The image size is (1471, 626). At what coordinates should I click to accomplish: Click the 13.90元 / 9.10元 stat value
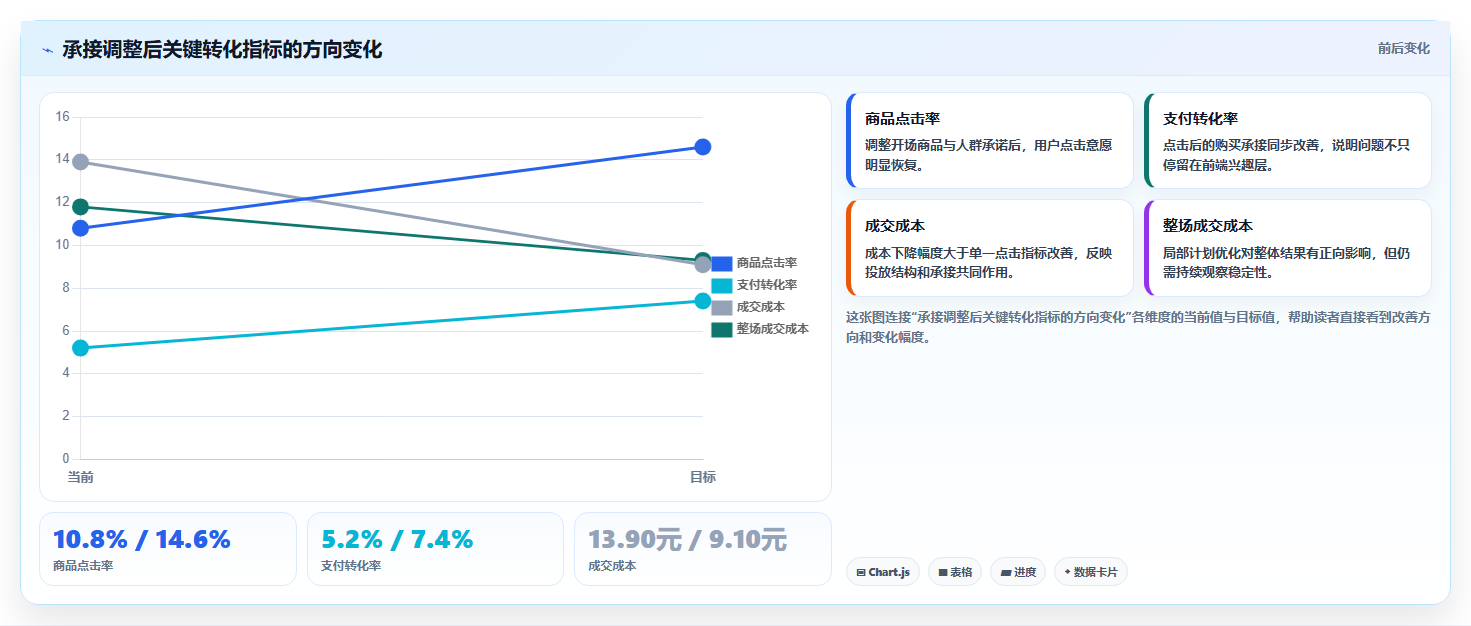(x=688, y=540)
